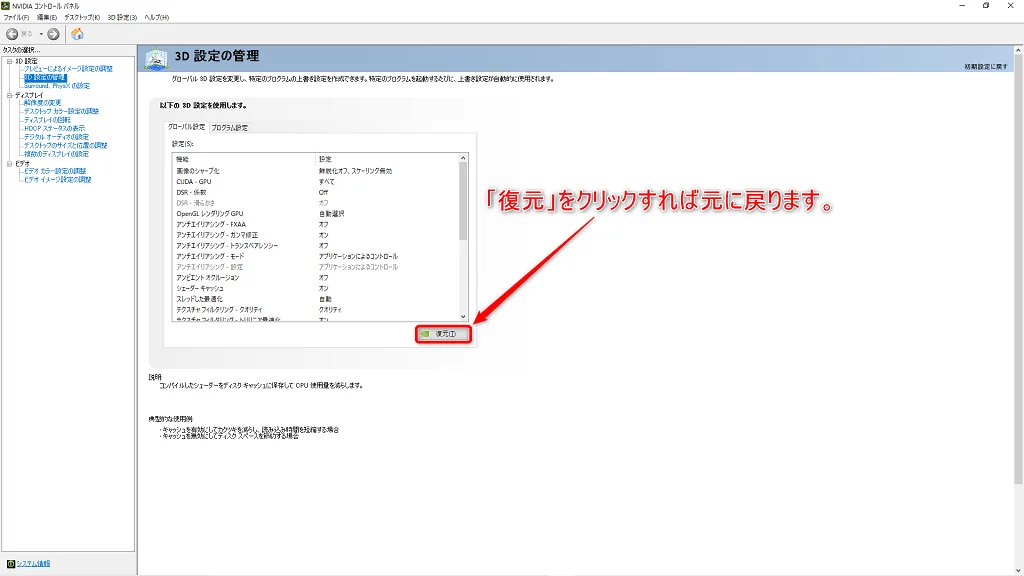The image size is (1024, 576).
Task: Select the アンチエイリアシング - FXAA row
Action: pyautogui.click(x=316, y=225)
